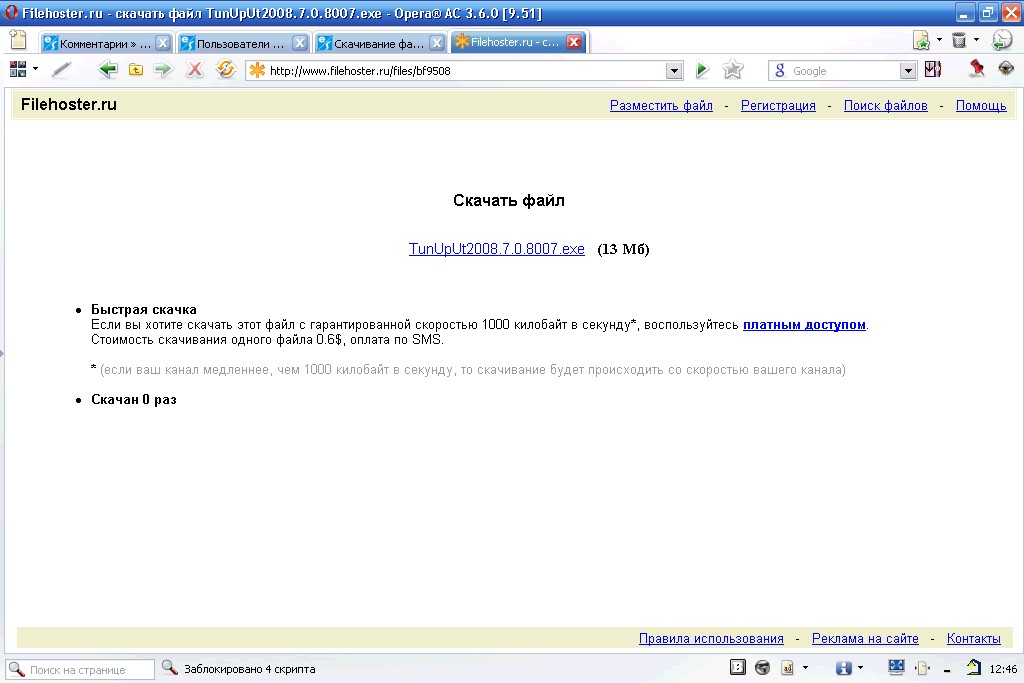The height and width of the screenshot is (683, 1024).
Task: Open a new tab with the page icon
Action: point(18,40)
